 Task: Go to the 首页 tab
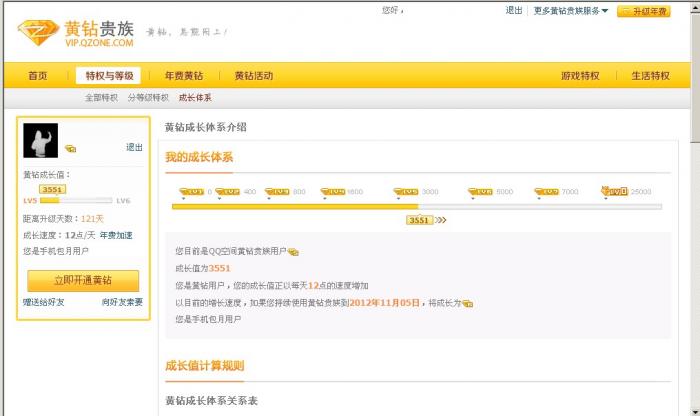[x=38, y=76]
